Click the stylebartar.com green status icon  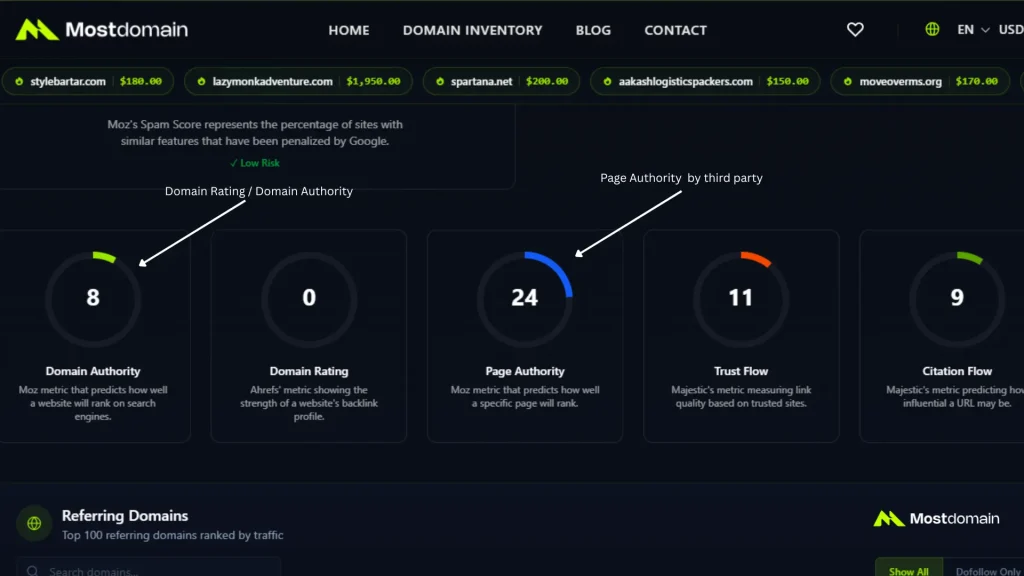coord(19,82)
